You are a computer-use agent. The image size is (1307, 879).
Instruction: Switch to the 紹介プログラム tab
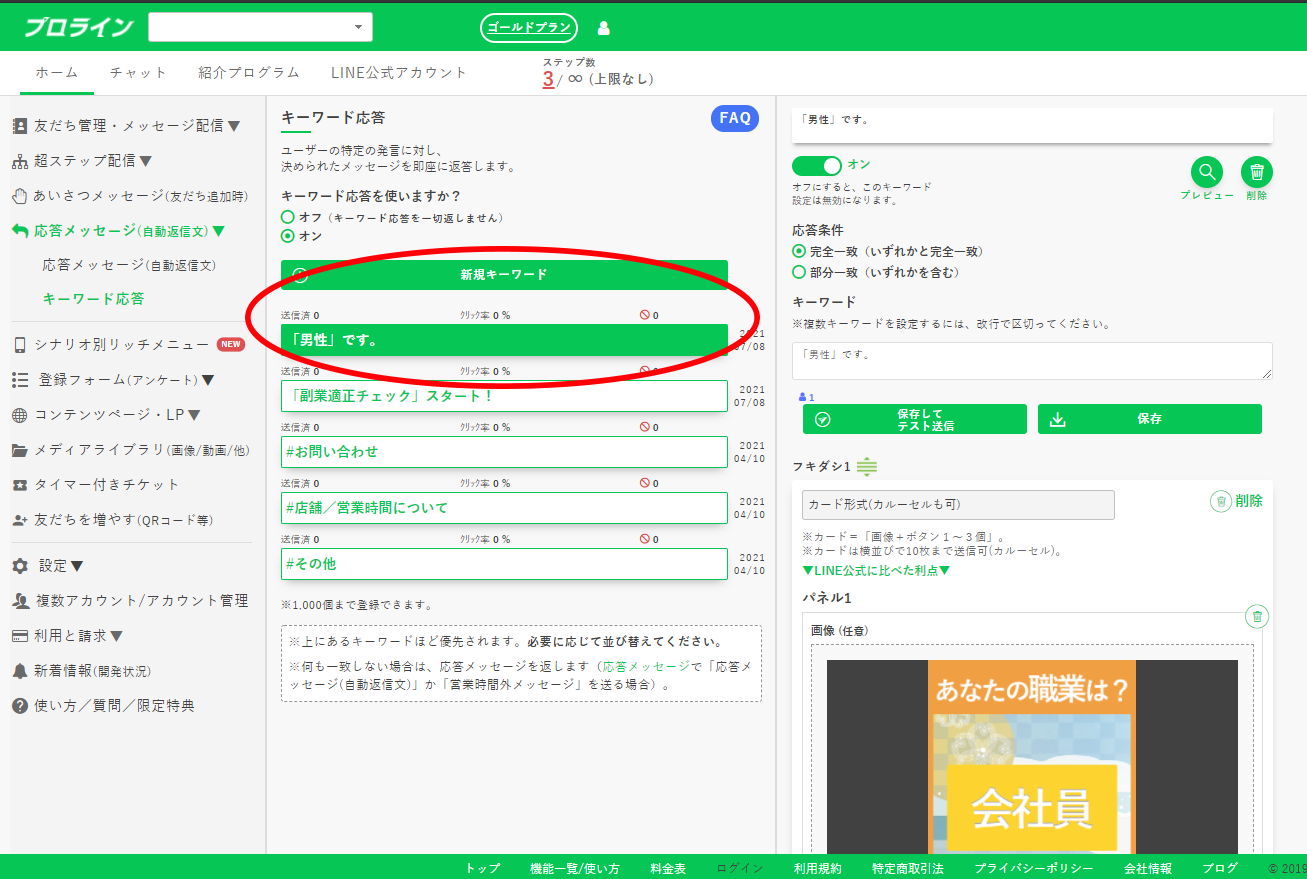pyautogui.click(x=249, y=73)
